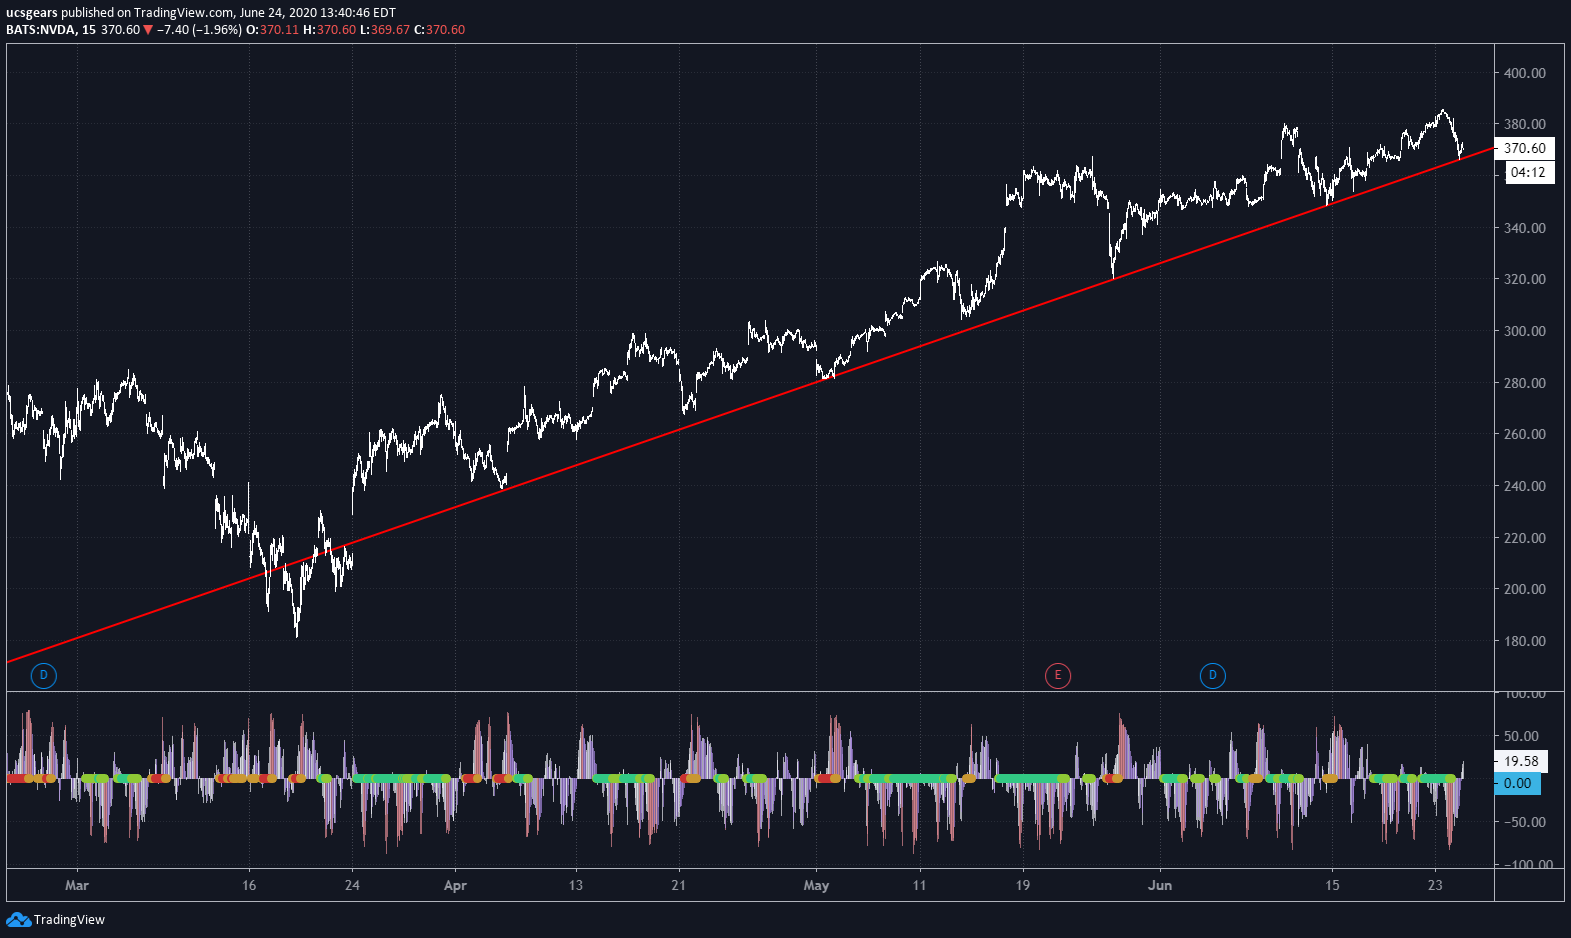Click the Mar date label

click(x=77, y=885)
